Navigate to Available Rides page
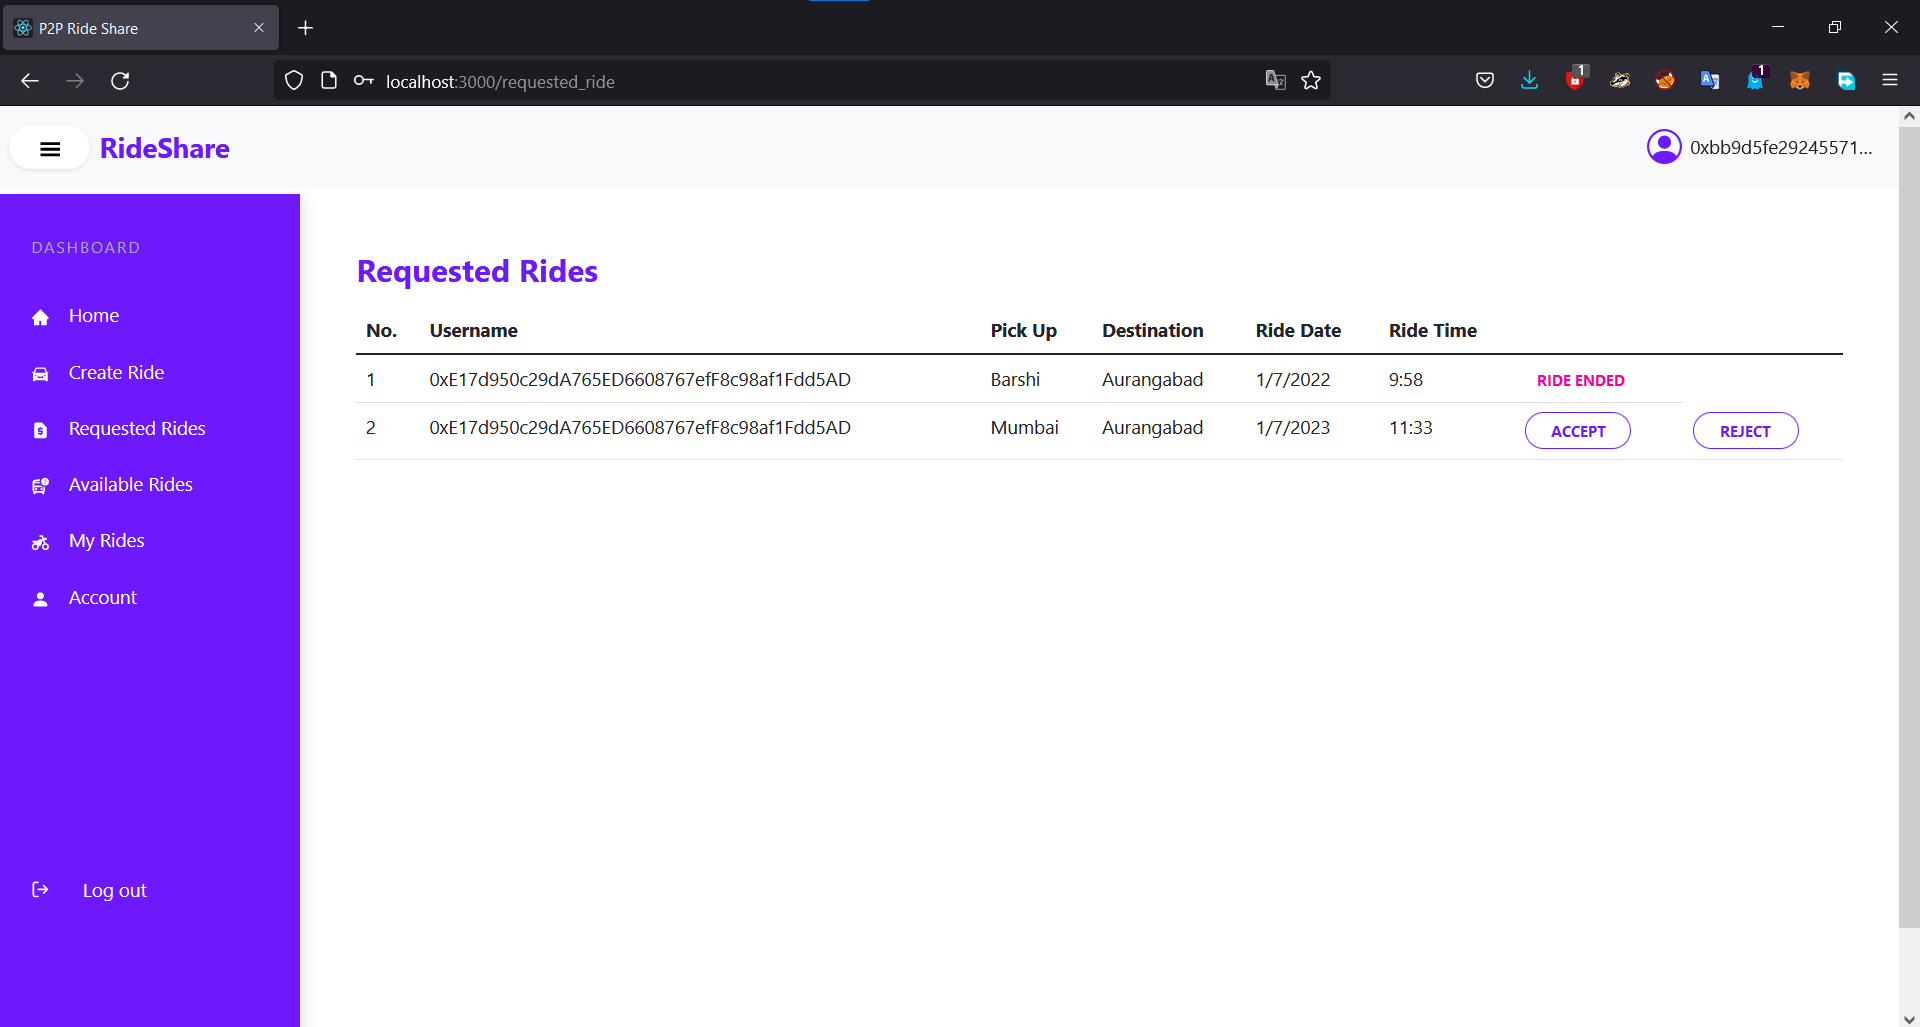This screenshot has height=1027, width=1920. click(x=130, y=485)
